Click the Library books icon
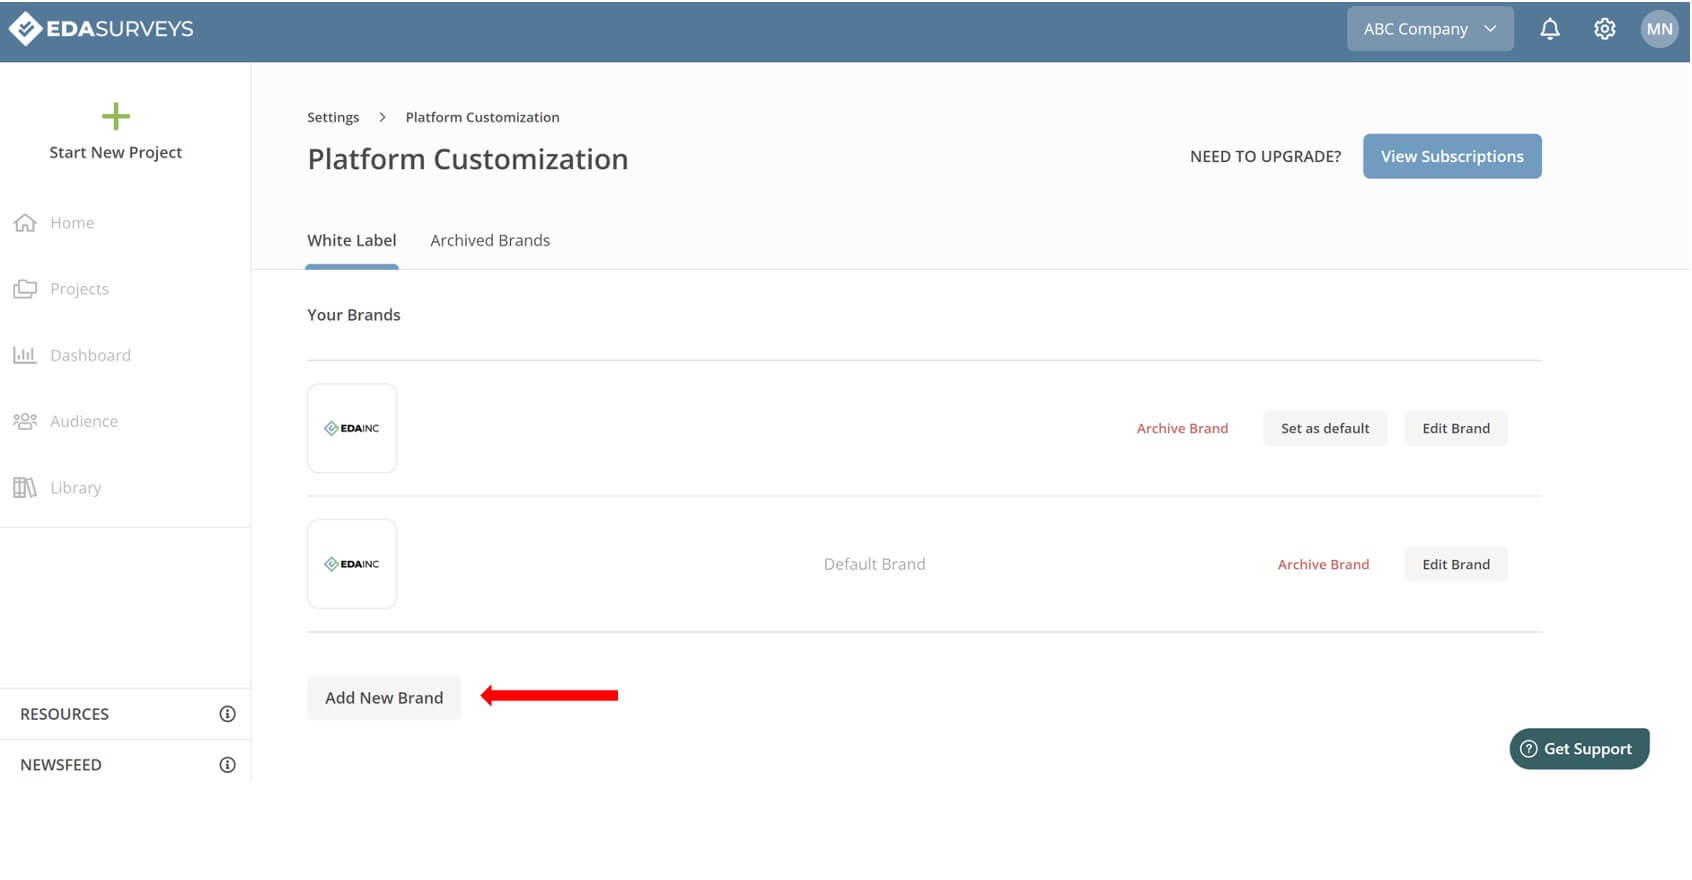The width and height of the screenshot is (1692, 880). (x=25, y=488)
